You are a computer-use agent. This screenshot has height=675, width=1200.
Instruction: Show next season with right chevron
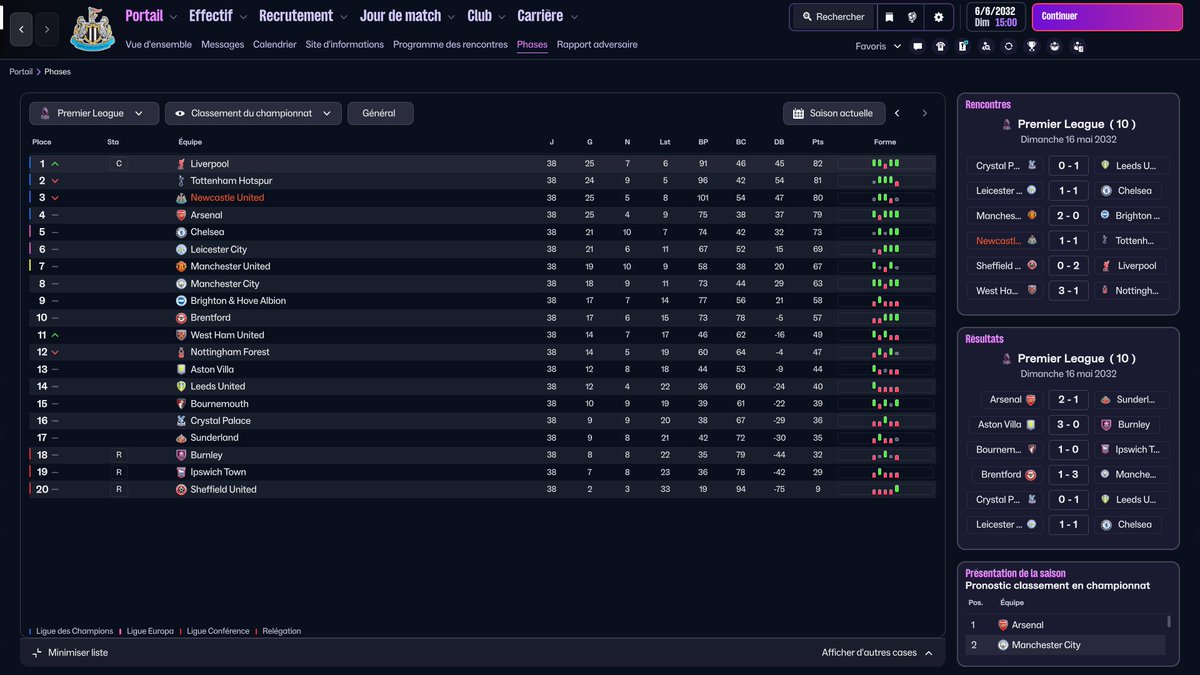pos(925,114)
